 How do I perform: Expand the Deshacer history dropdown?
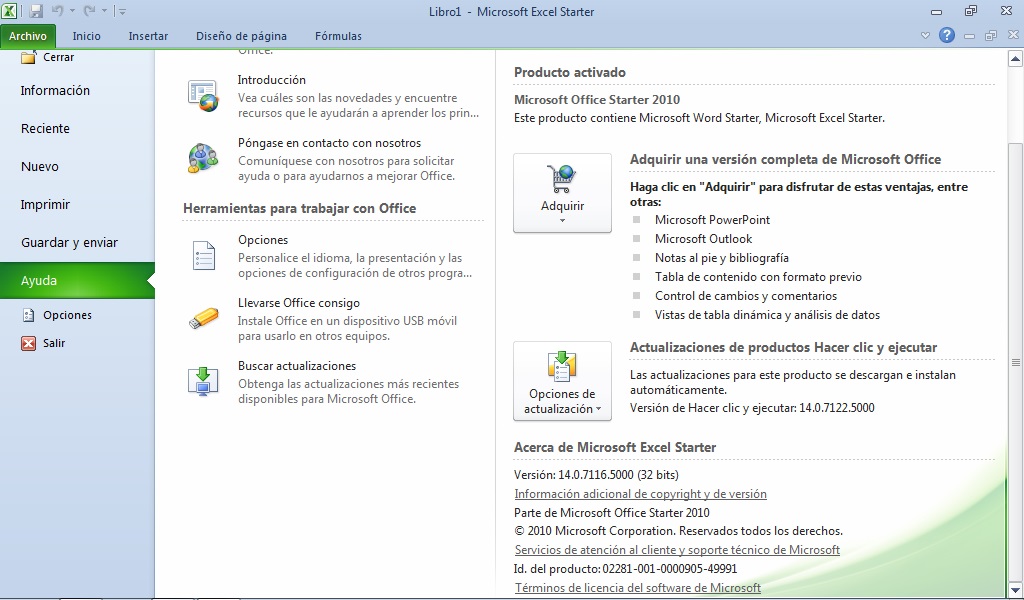point(71,10)
